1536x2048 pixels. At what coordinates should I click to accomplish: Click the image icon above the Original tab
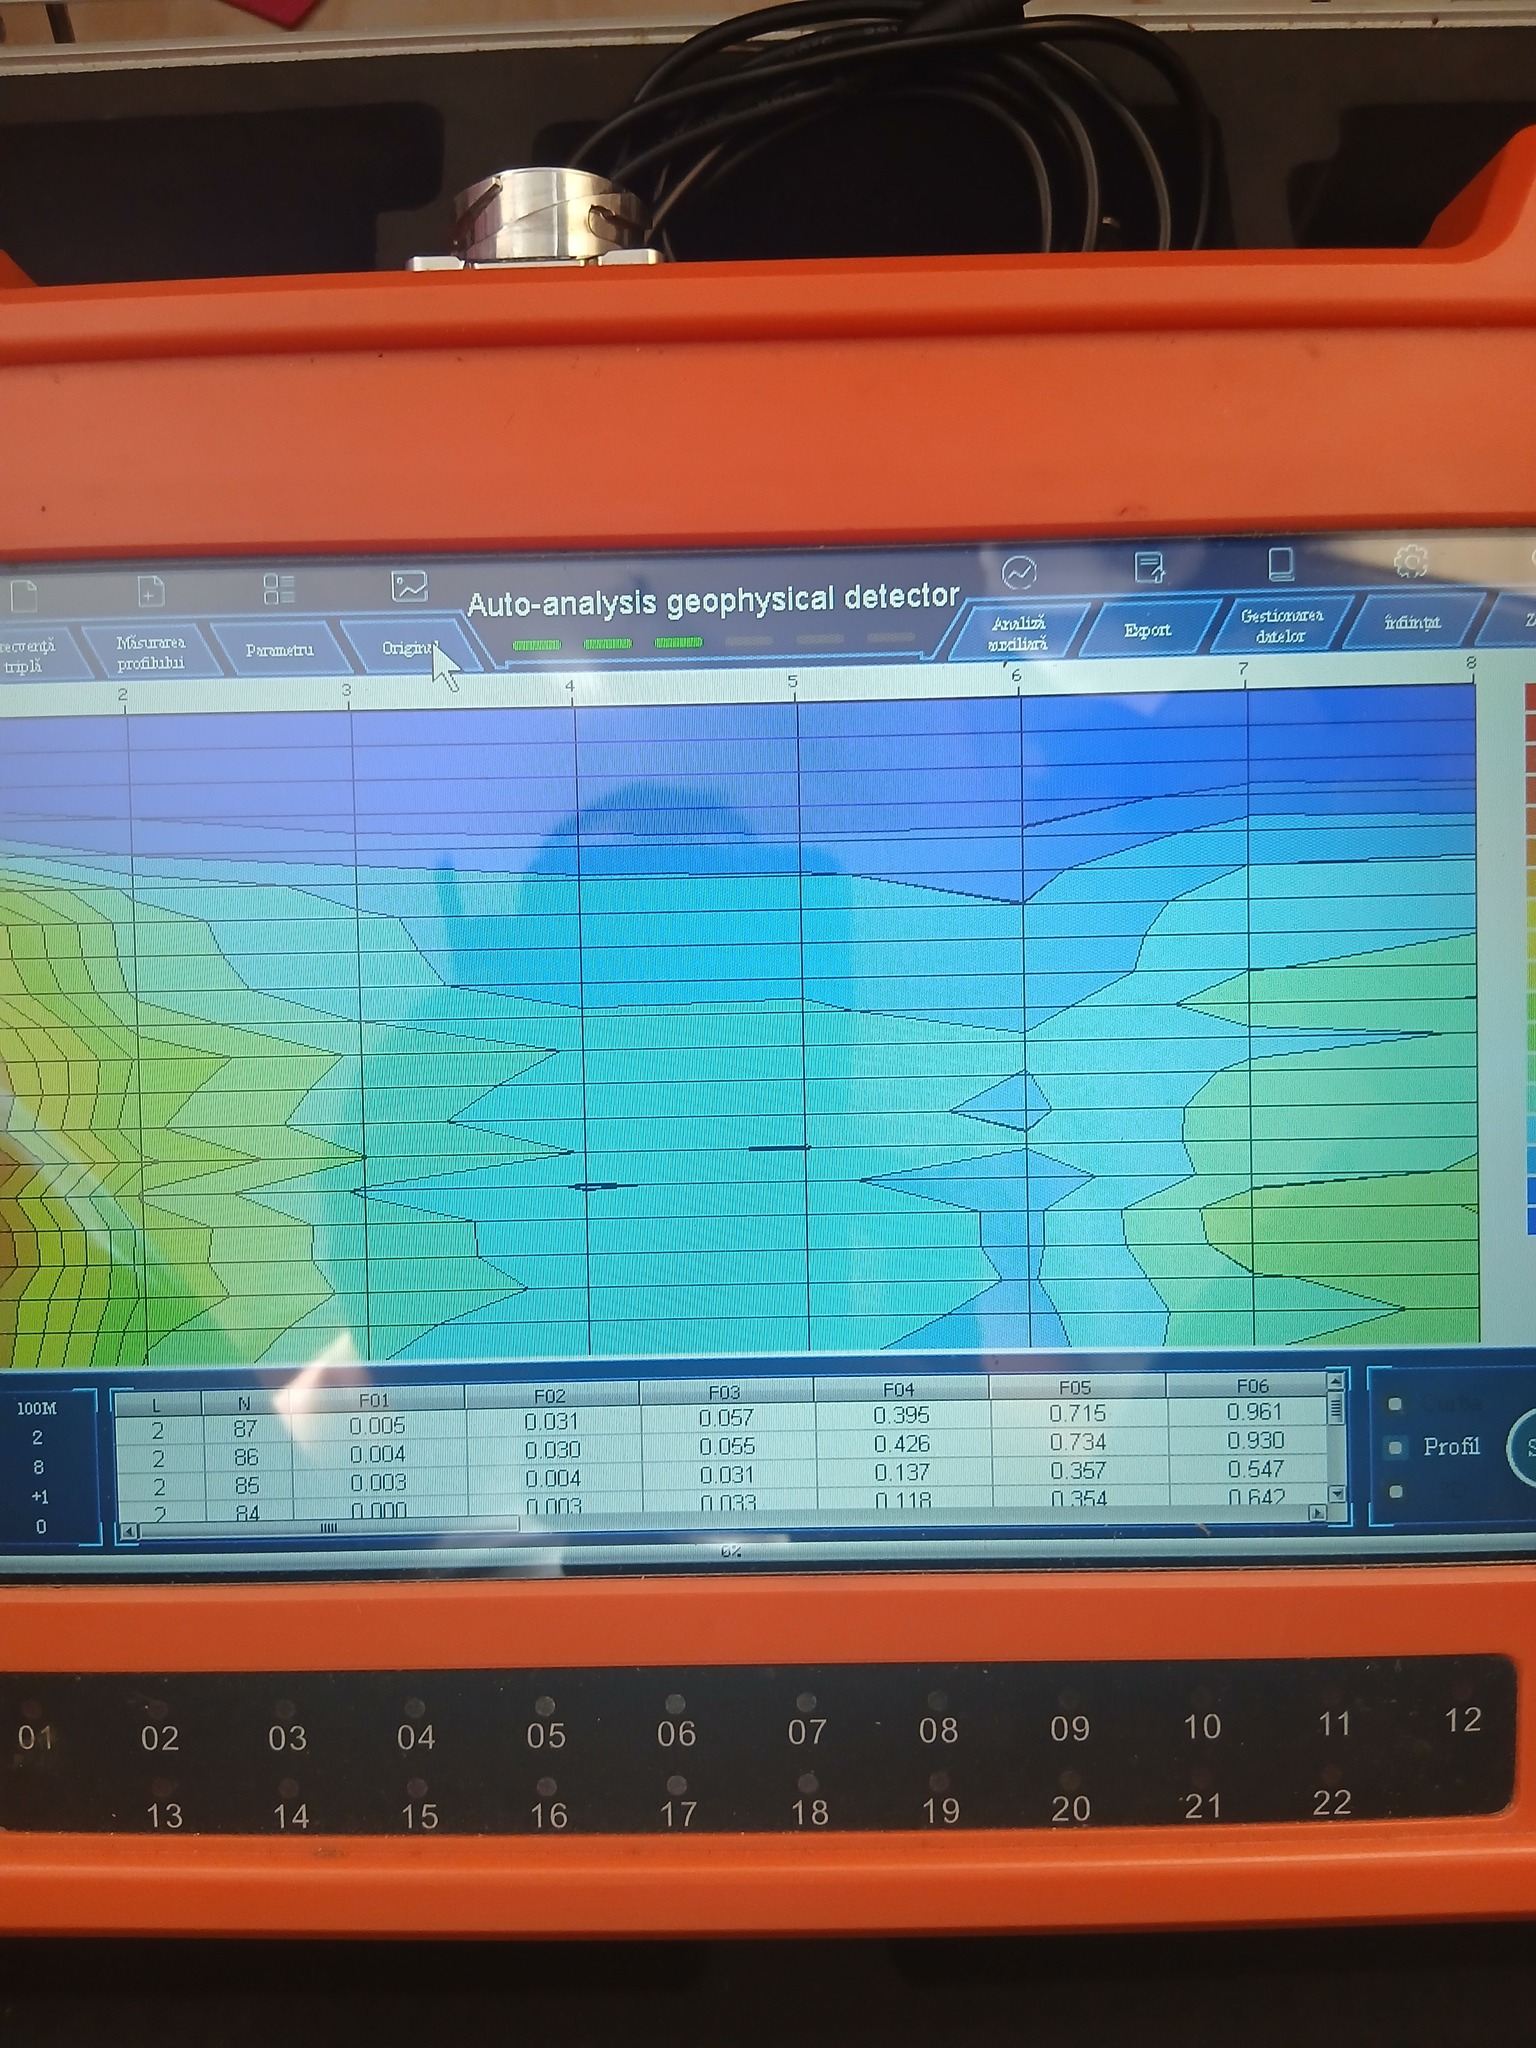(x=409, y=586)
